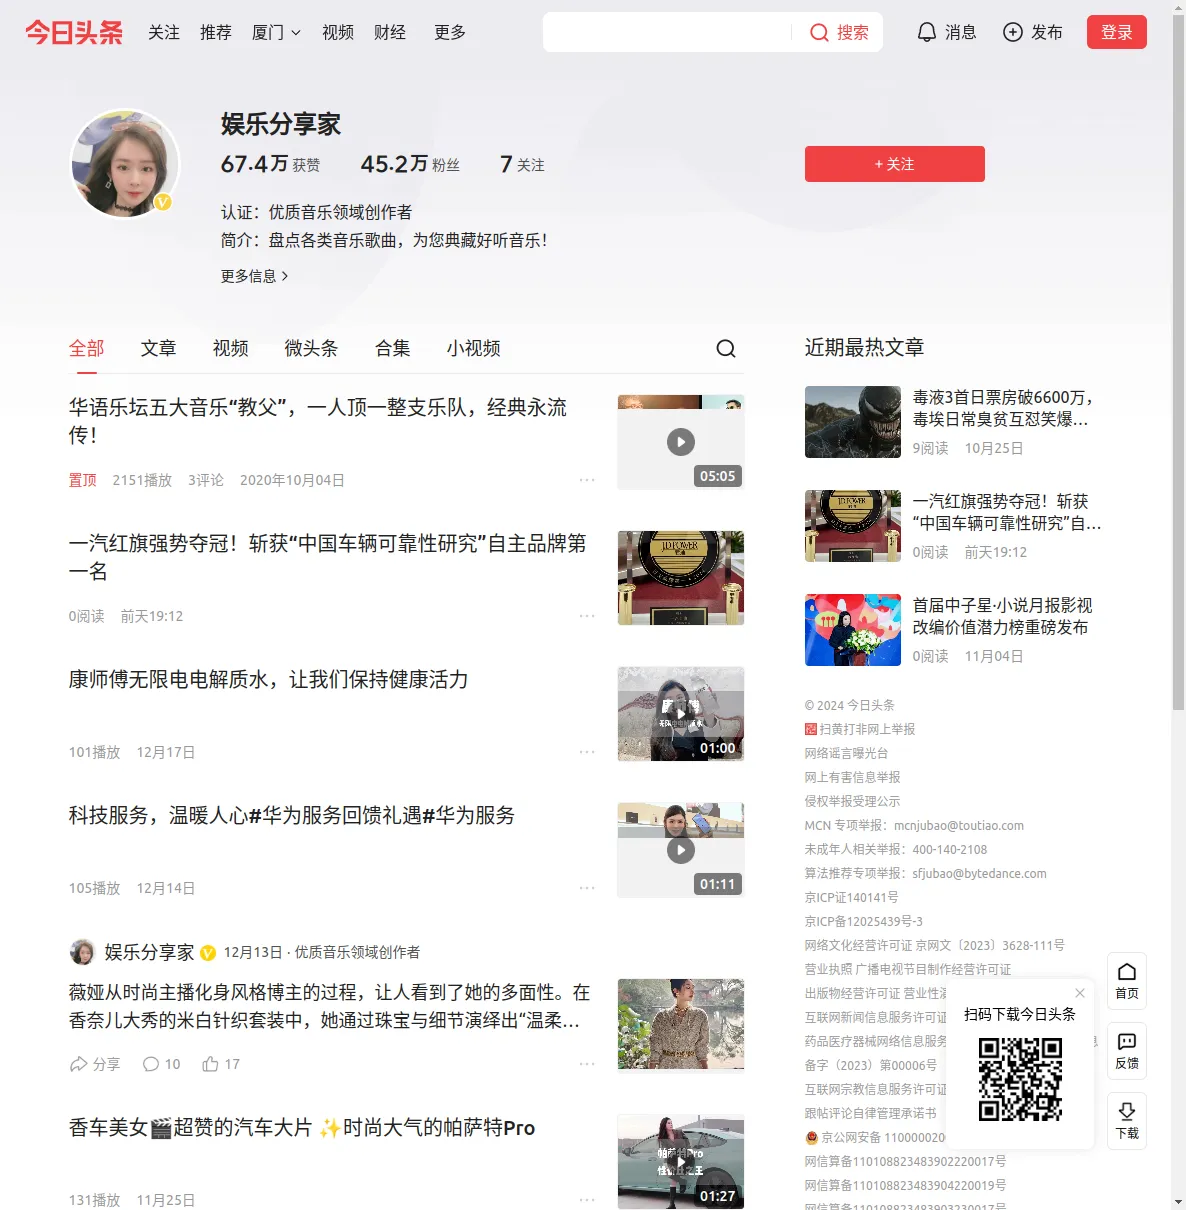
Task: Open 财经 in top navigation
Action: tap(390, 32)
